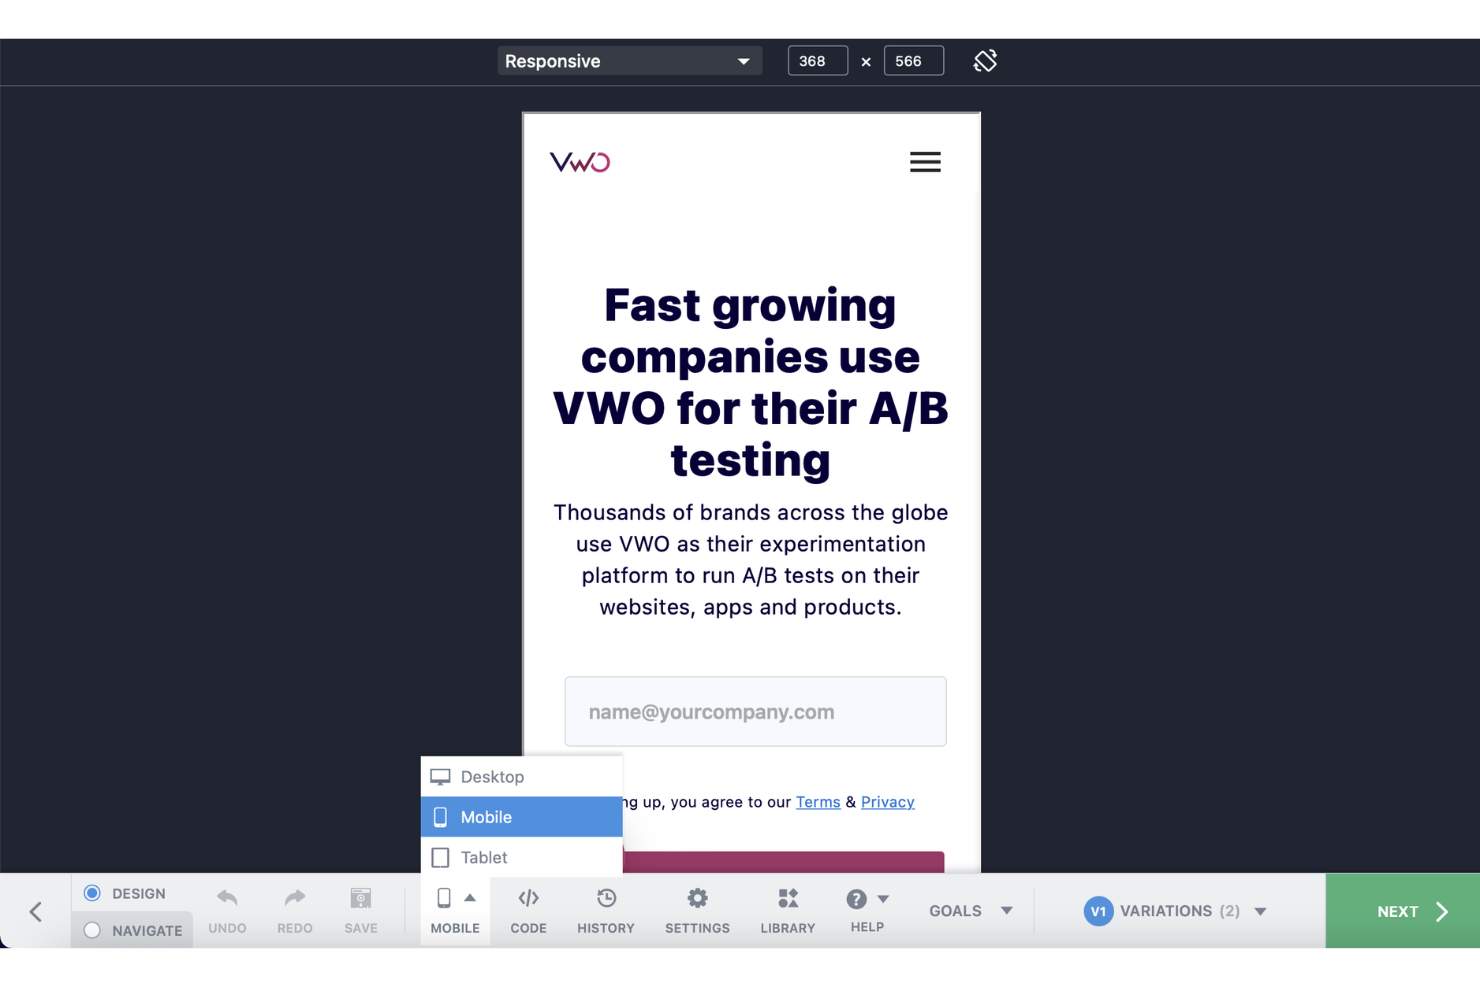Open the Privacy link
This screenshot has height=987, width=1480.
(x=888, y=802)
